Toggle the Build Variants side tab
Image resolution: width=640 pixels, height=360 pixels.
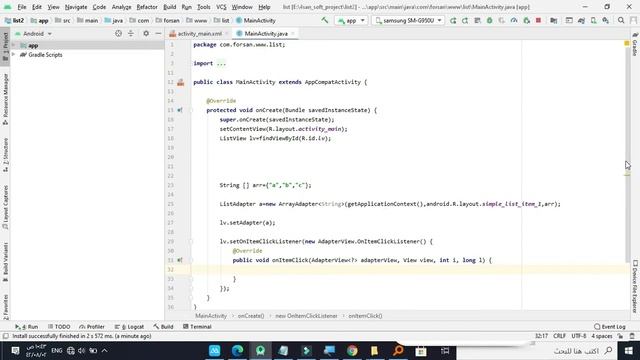tap(5, 262)
